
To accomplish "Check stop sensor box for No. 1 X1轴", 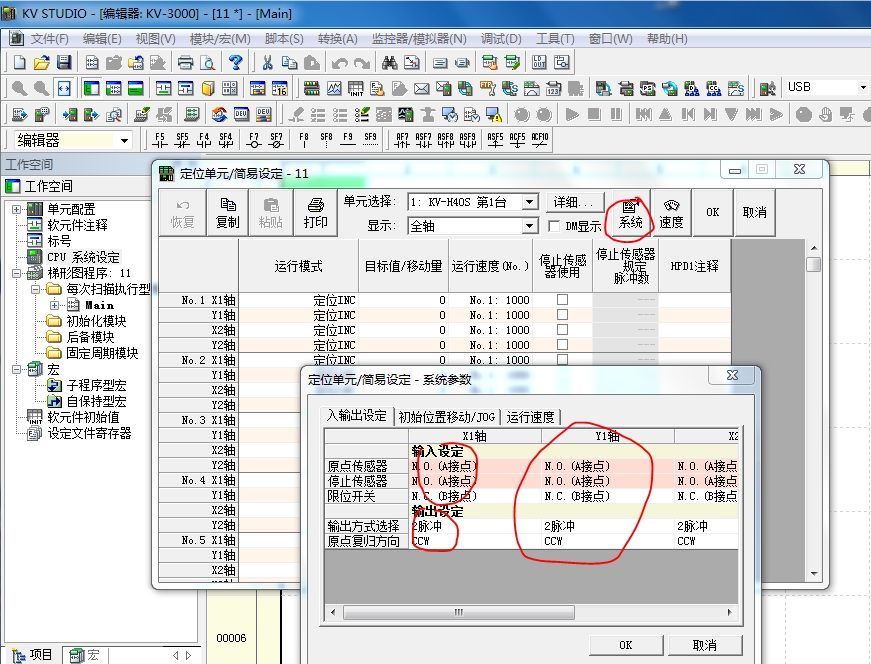I will (563, 299).
